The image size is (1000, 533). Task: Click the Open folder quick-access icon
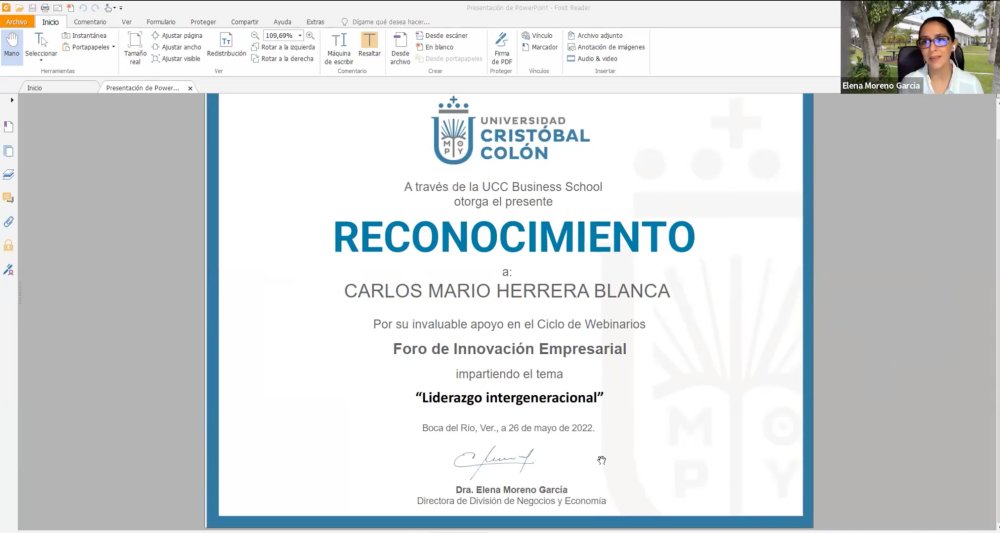click(19, 8)
